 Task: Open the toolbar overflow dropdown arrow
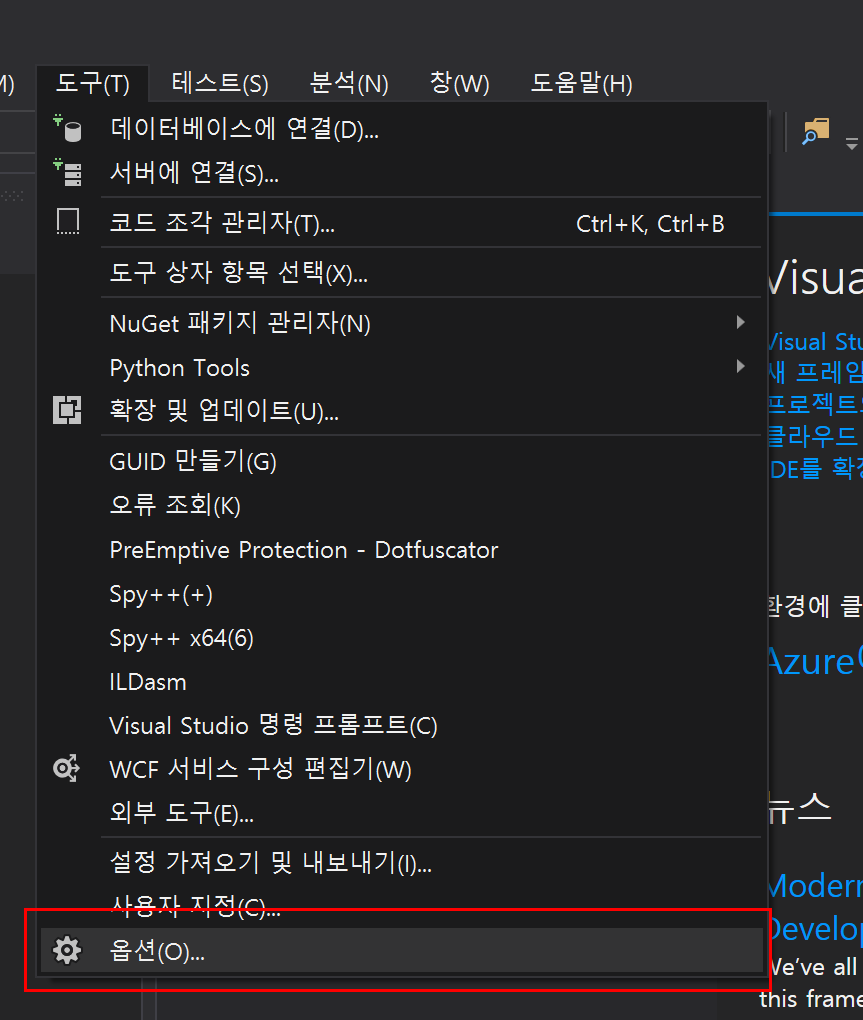[x=851, y=144]
